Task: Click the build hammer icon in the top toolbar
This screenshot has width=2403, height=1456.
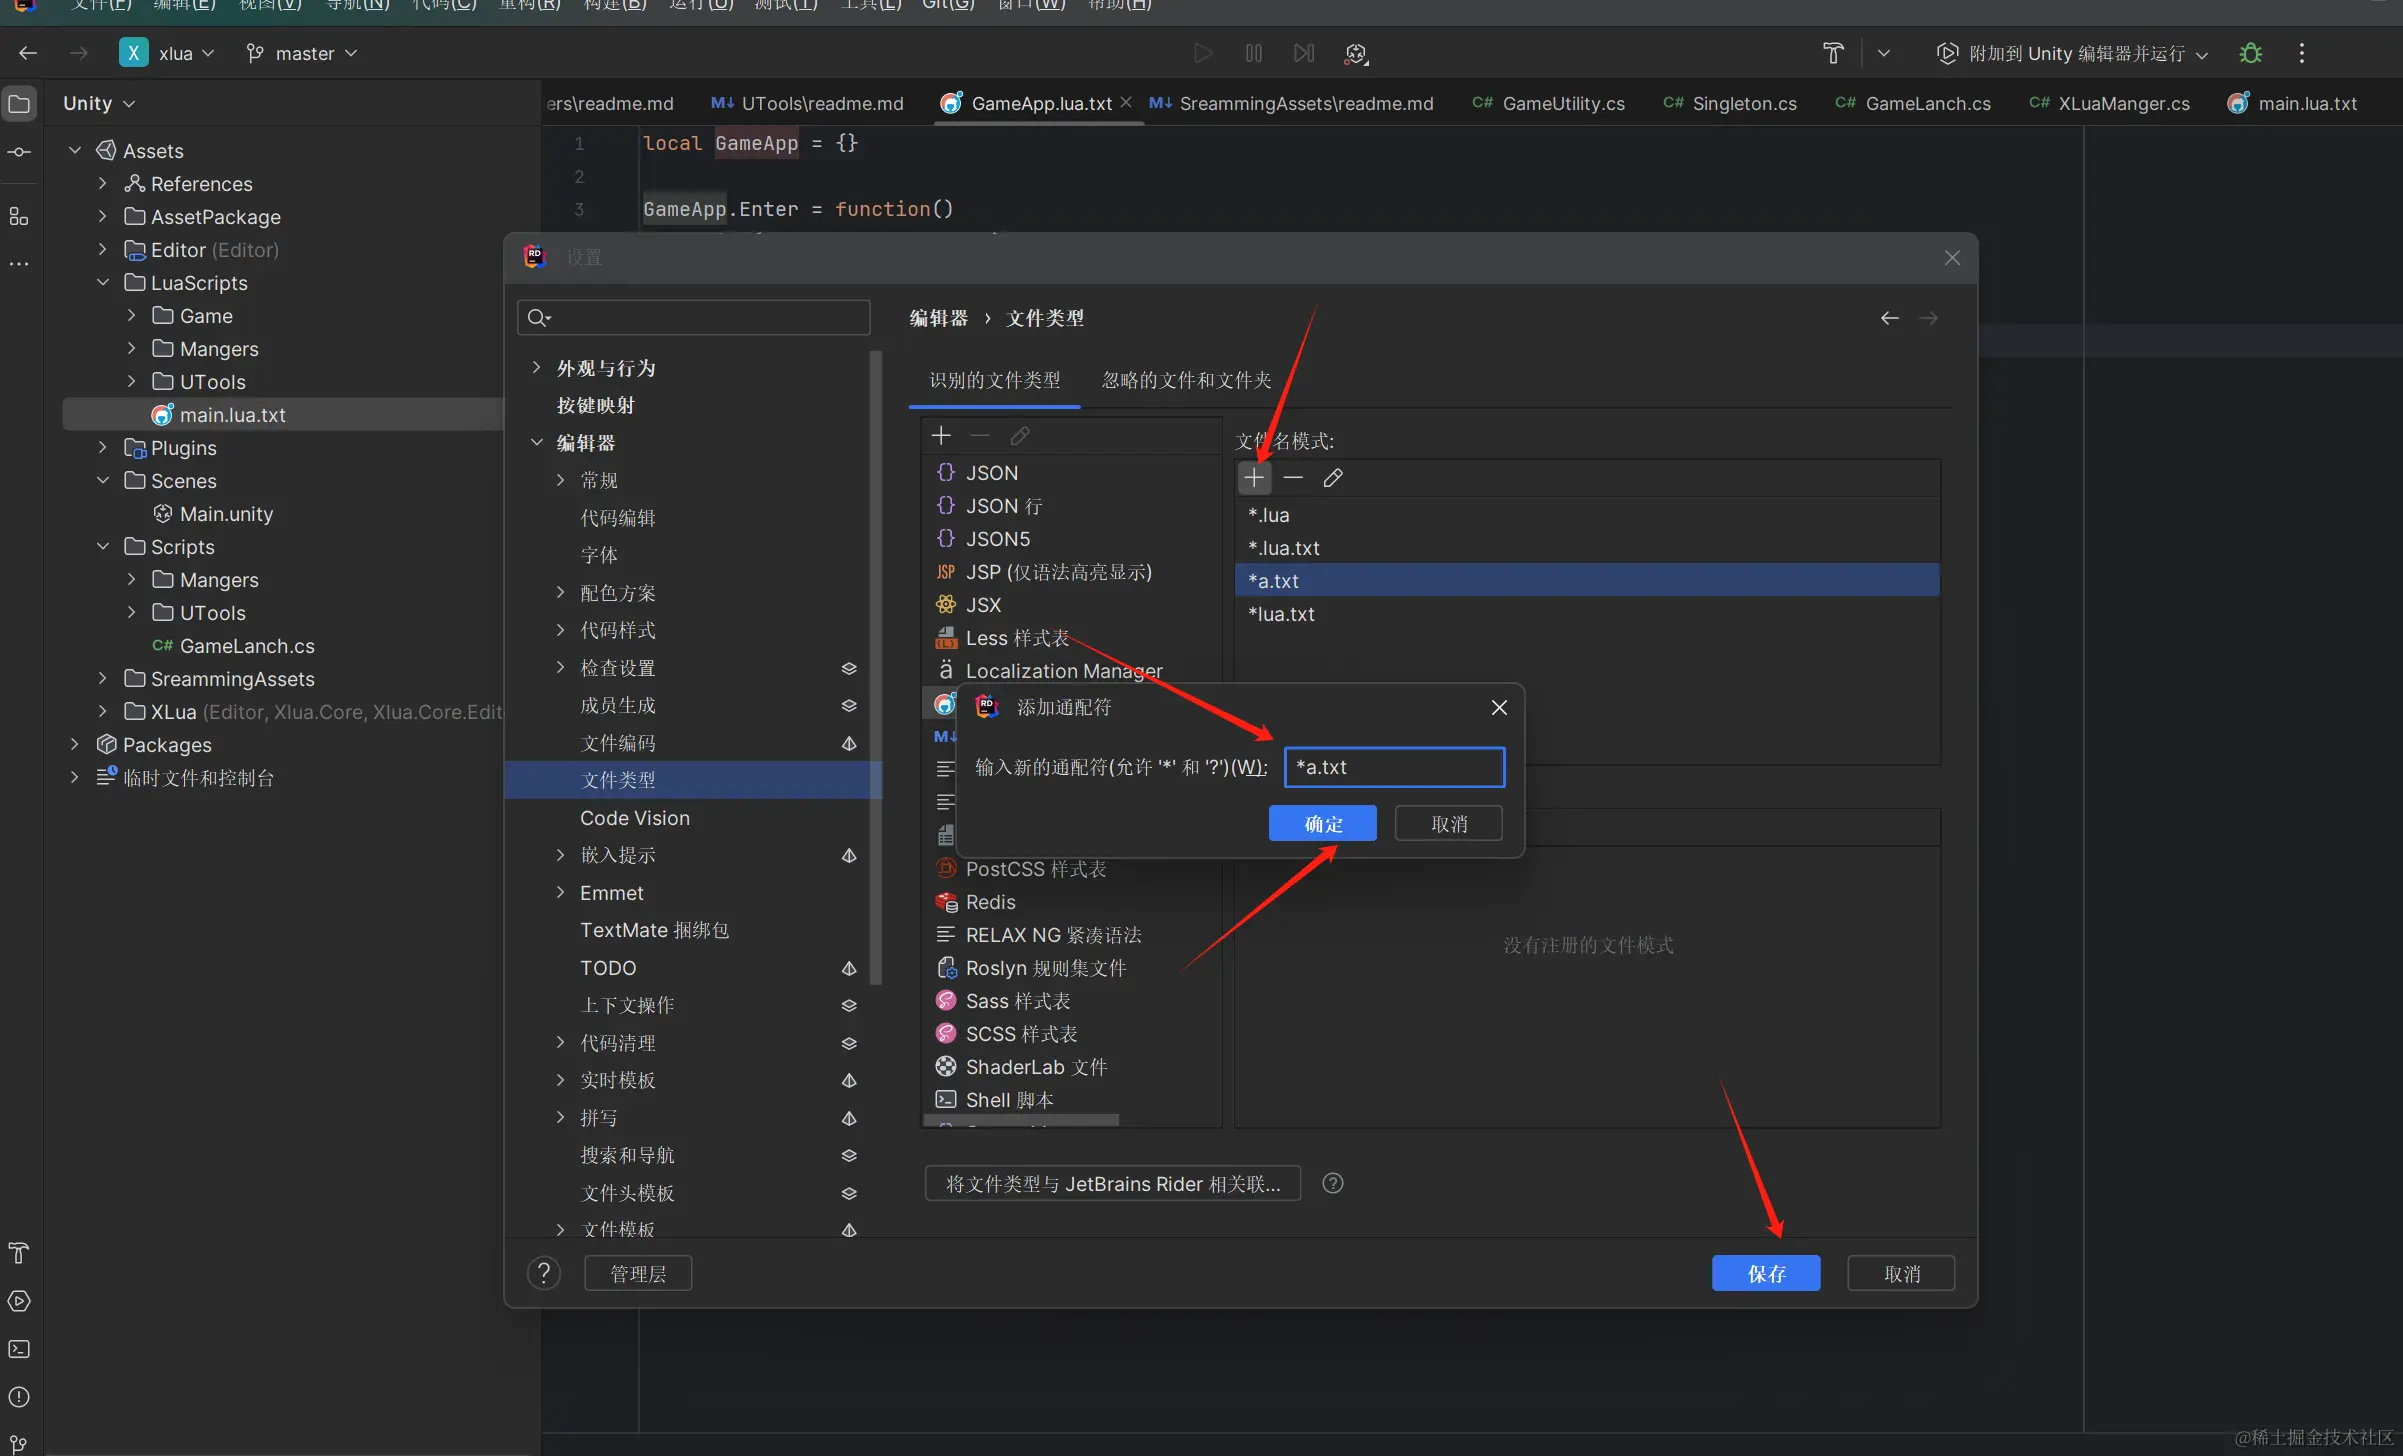Action: [1832, 53]
